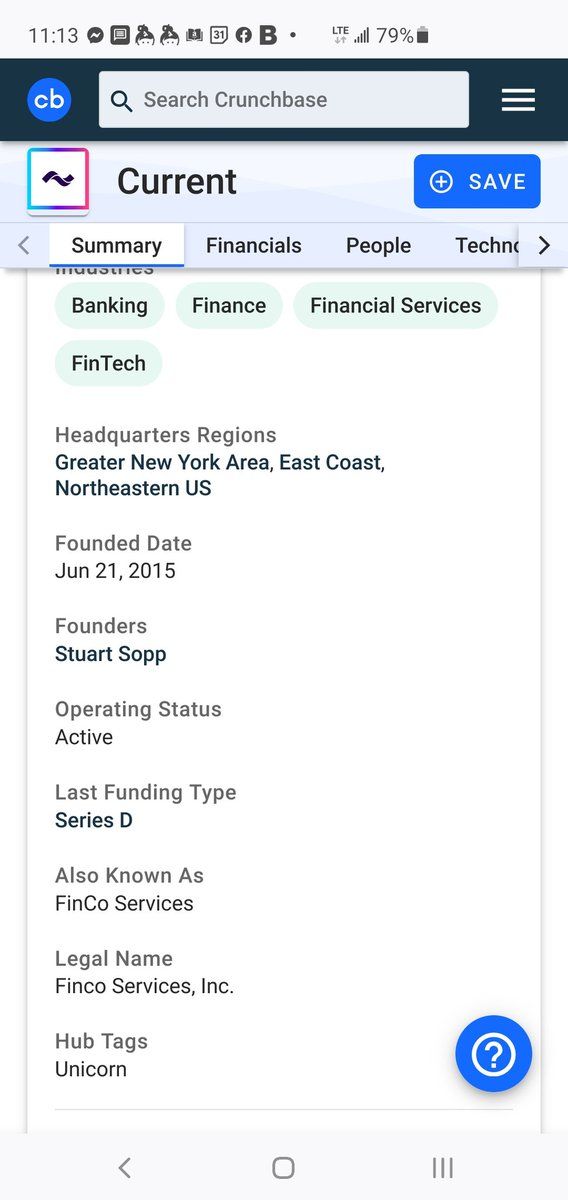This screenshot has width=568, height=1200.
Task: Open the hamburger menu
Action: [x=518, y=100]
